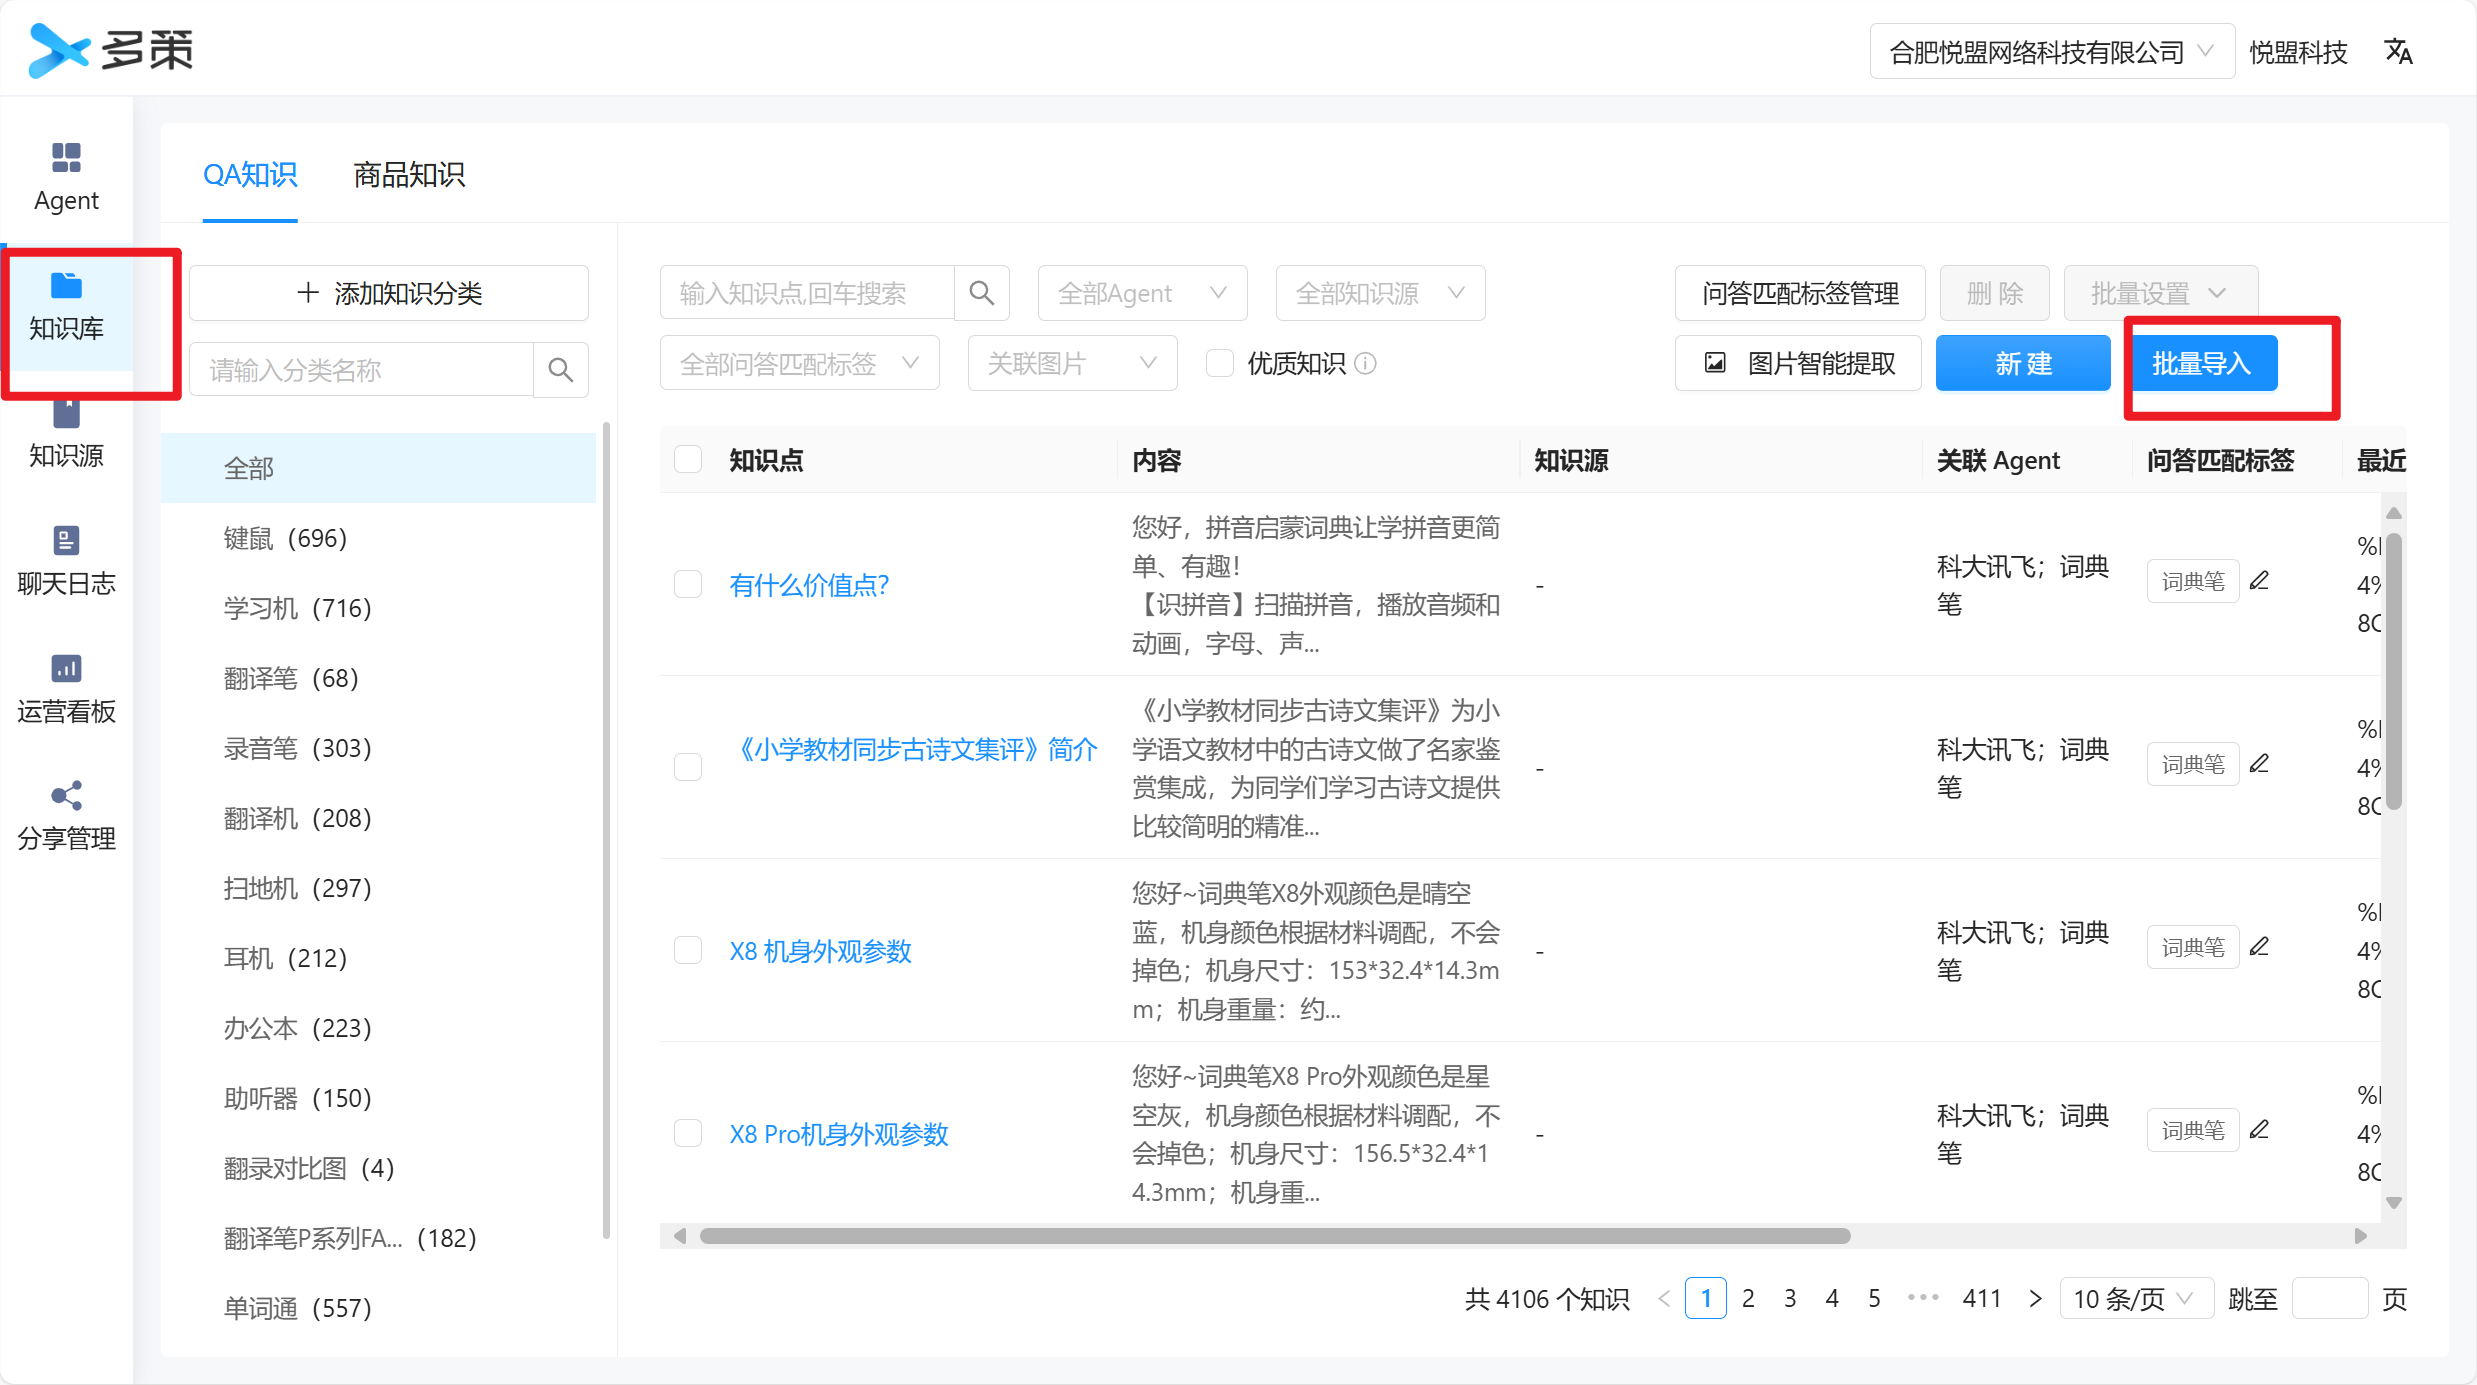Viewport: 2477px width, 1385px height.
Task: Open the 全部Agent dropdown
Action: (x=1142, y=293)
